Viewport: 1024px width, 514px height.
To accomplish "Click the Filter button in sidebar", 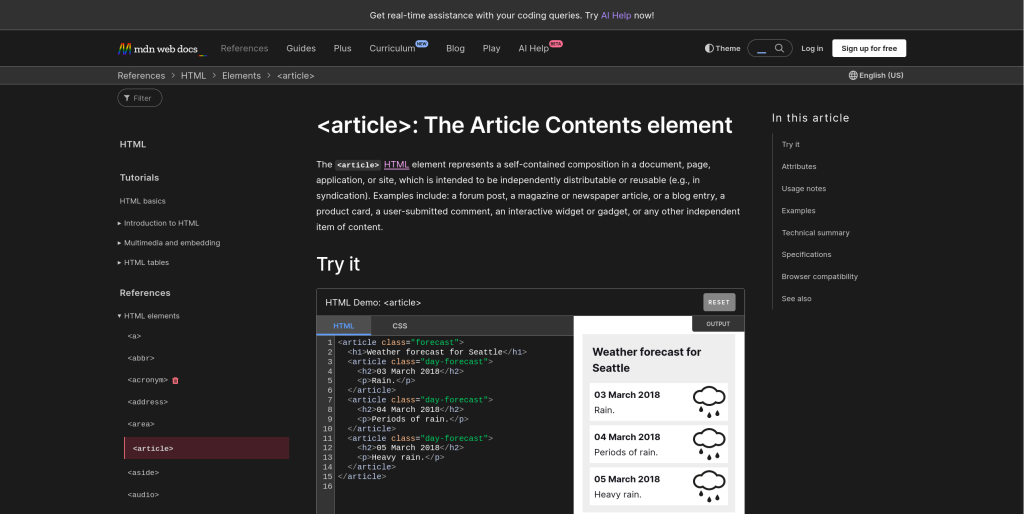I will [140, 98].
